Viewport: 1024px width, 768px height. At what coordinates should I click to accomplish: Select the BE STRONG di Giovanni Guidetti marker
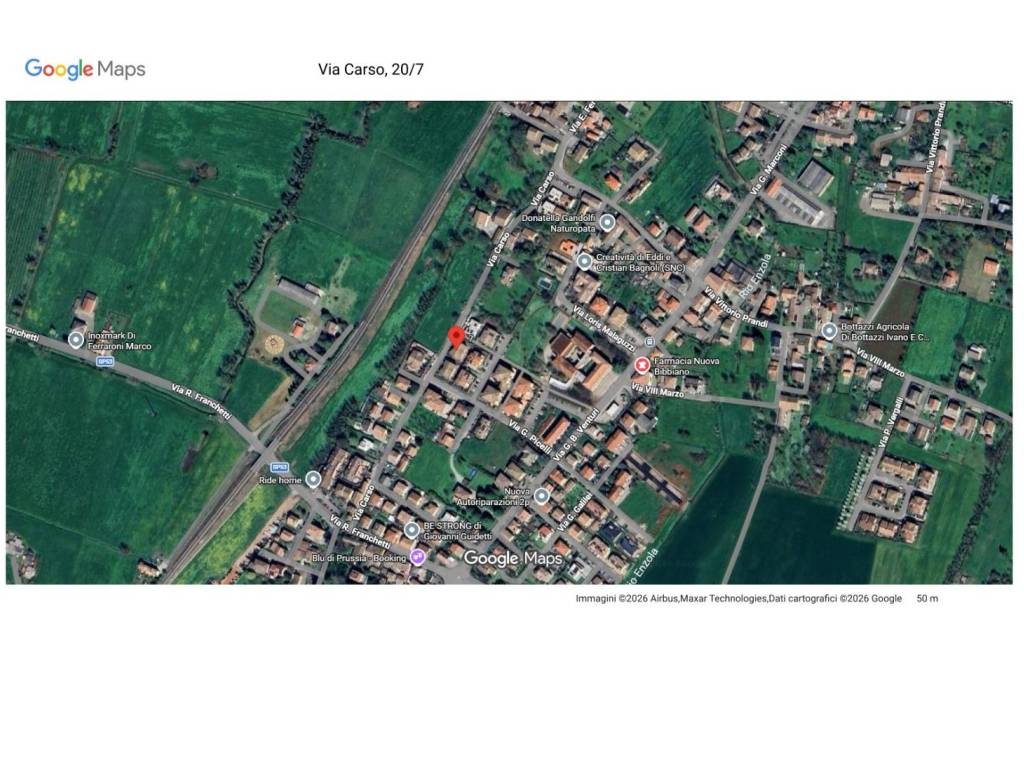point(412,530)
